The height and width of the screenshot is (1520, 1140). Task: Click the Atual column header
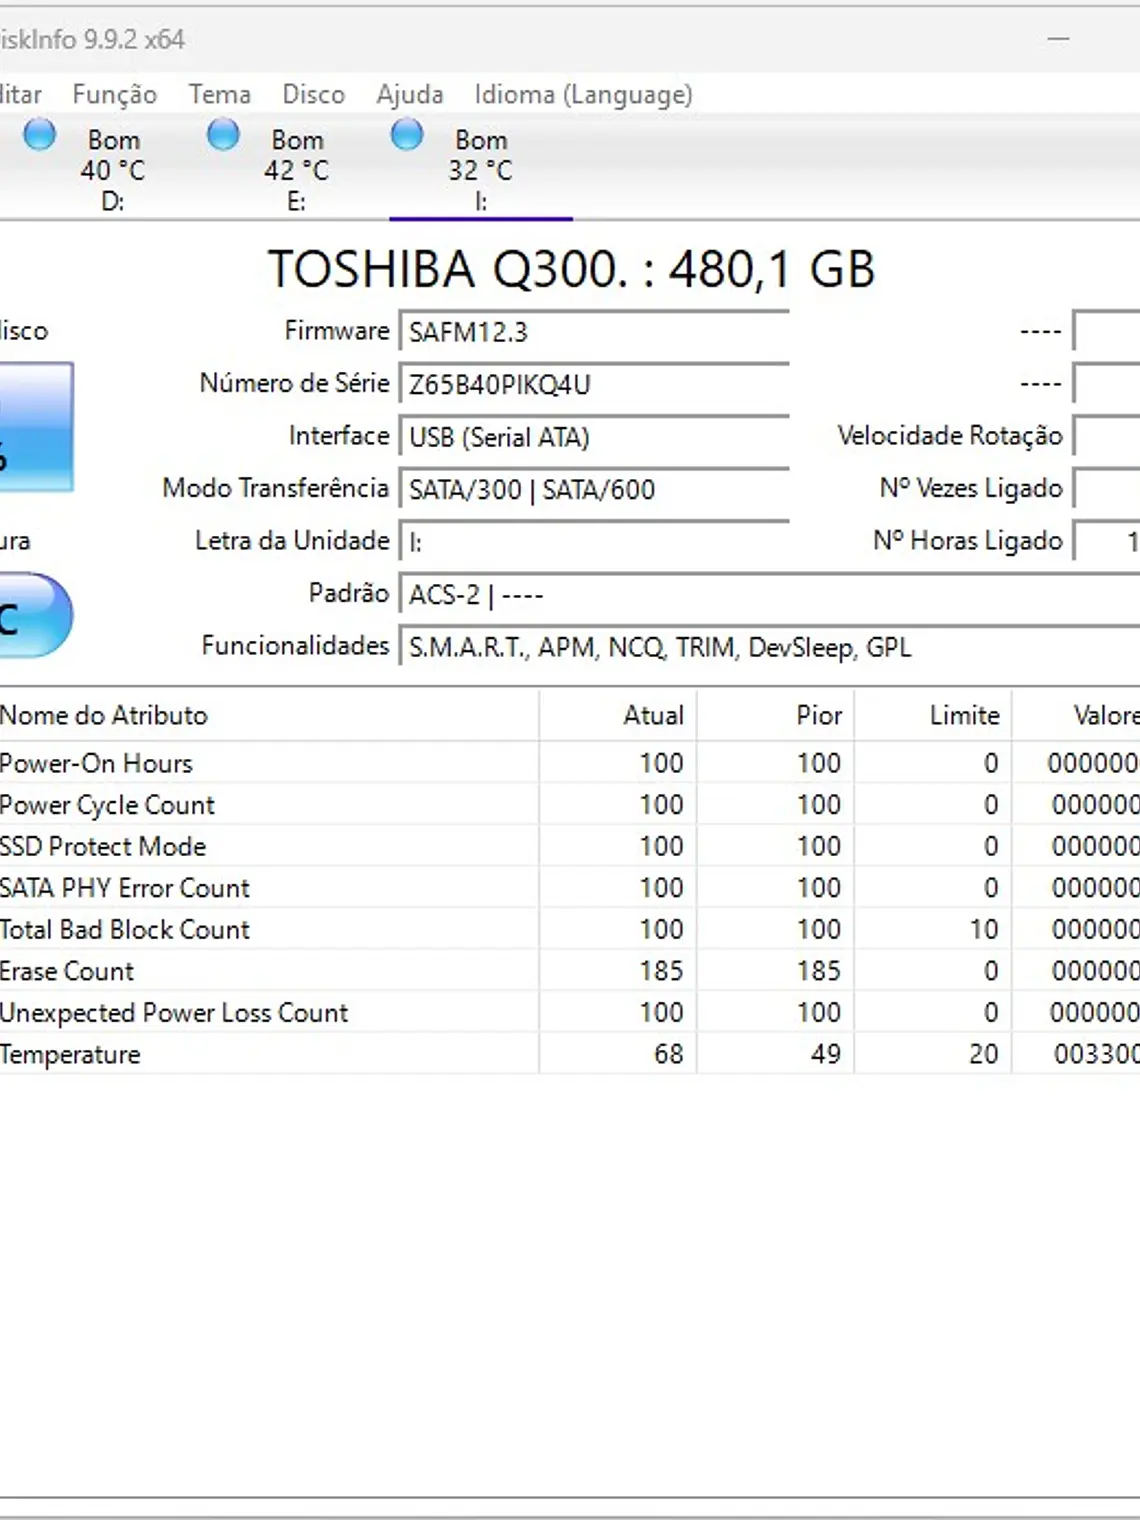tap(618, 715)
